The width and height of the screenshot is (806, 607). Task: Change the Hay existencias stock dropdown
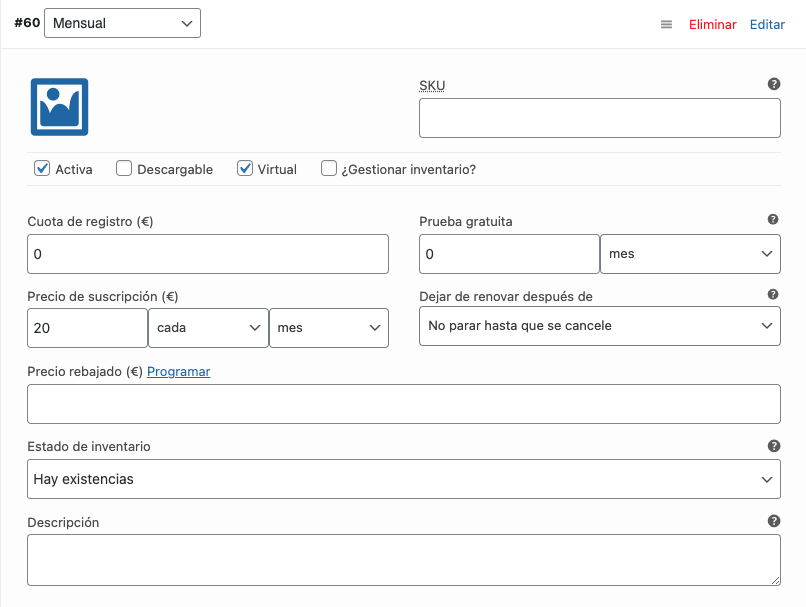(402, 478)
